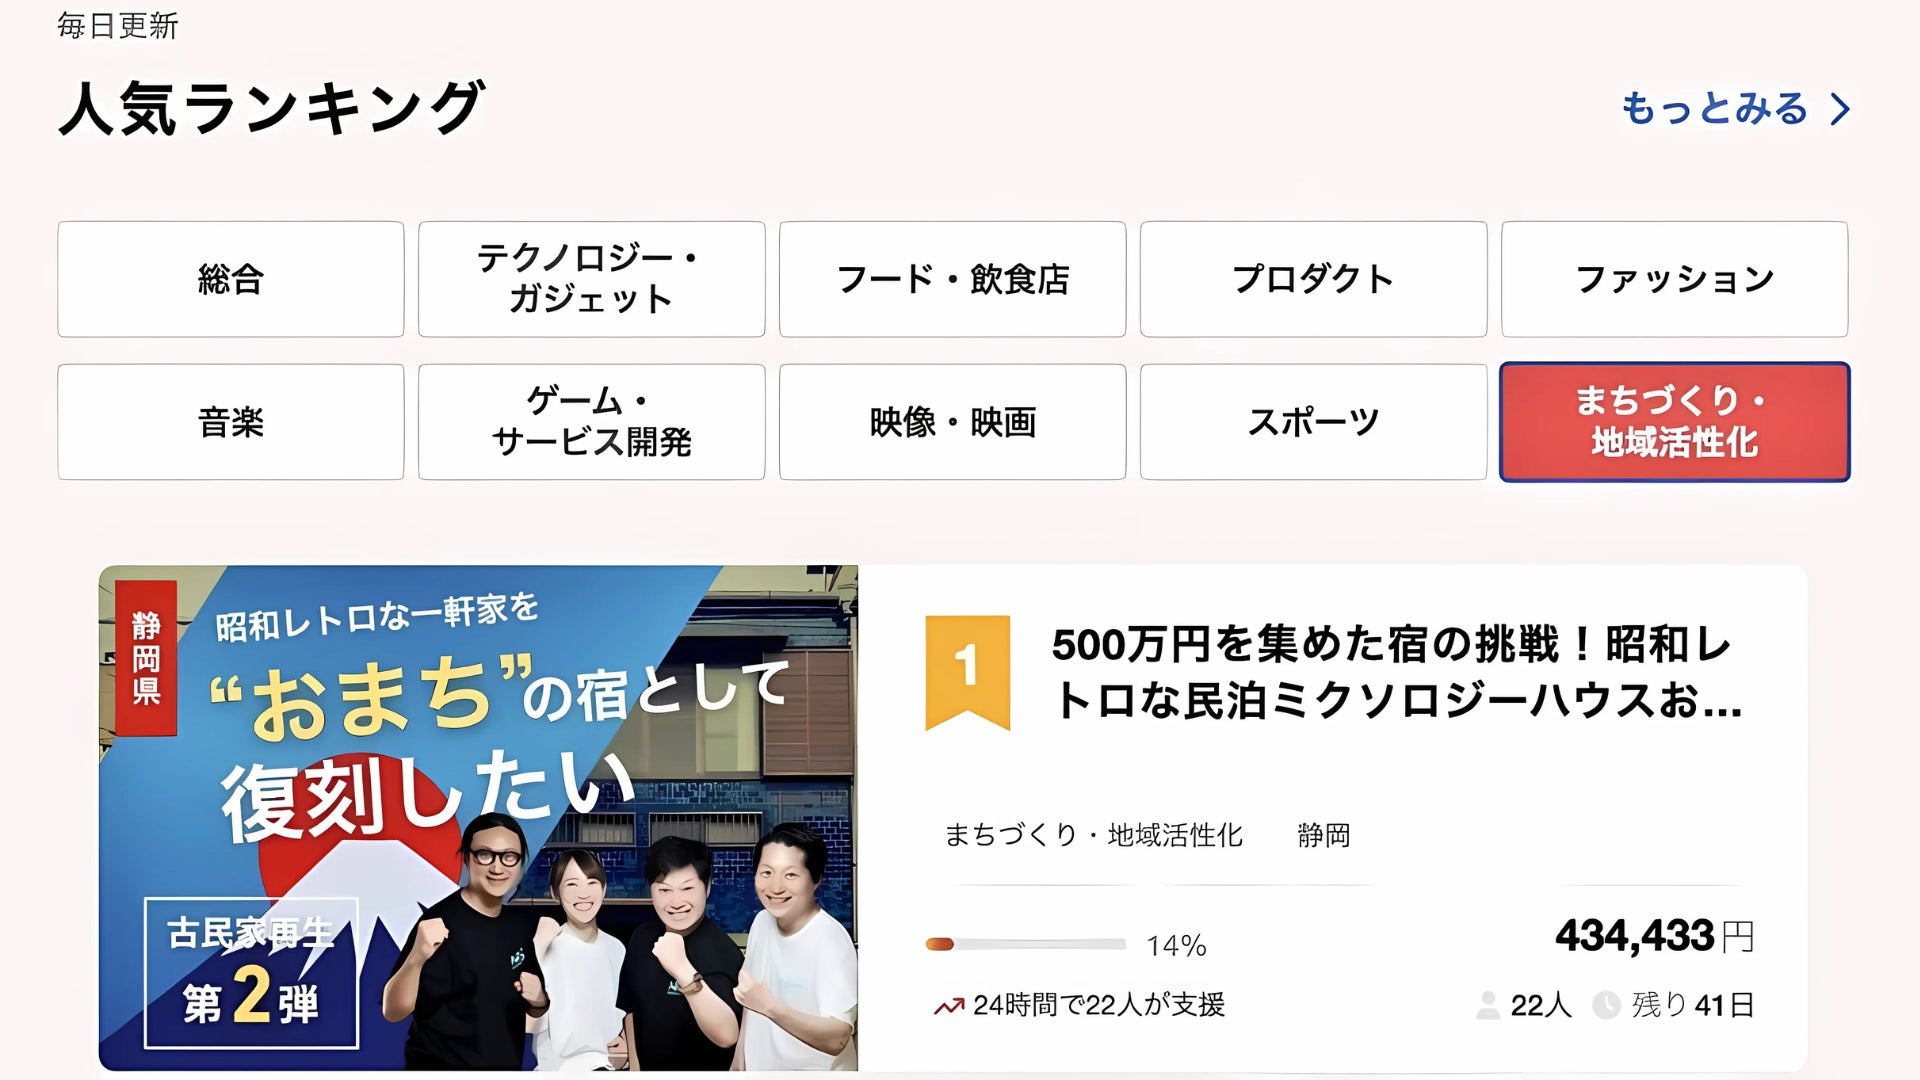
Task: Click the supporter person icon next to 22人
Action: 1488,1005
